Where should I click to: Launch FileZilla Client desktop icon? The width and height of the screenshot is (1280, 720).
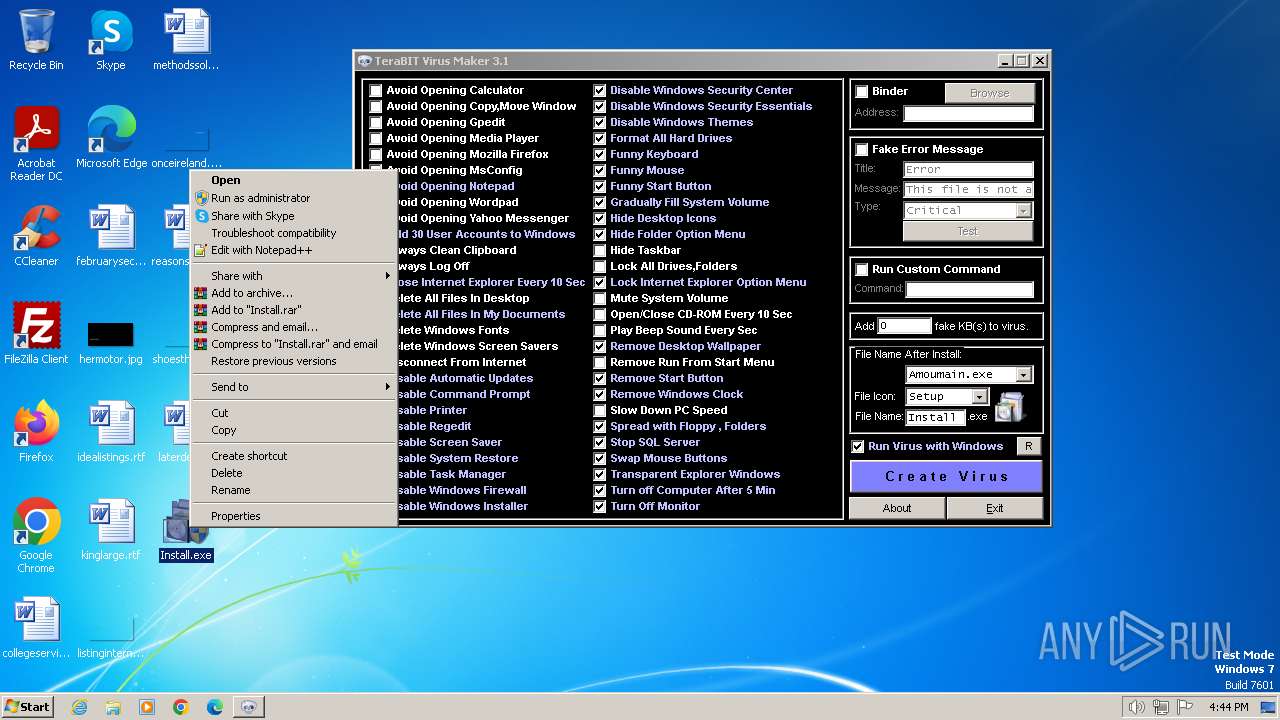[36, 334]
